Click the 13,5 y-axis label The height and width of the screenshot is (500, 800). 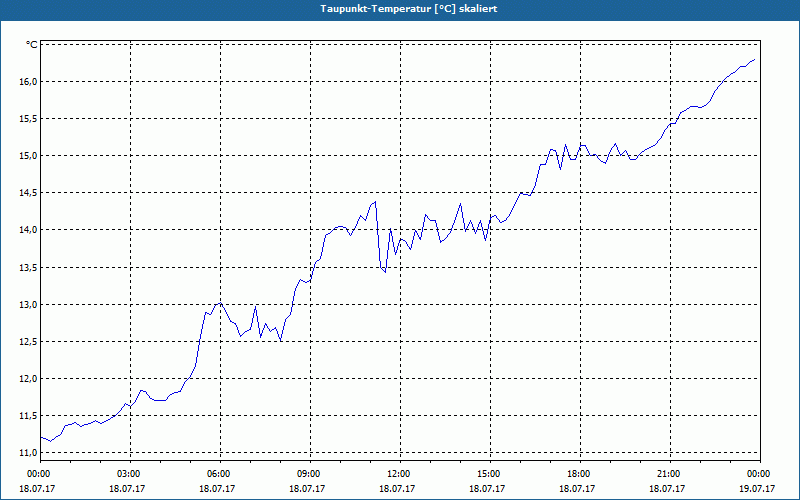point(28,267)
